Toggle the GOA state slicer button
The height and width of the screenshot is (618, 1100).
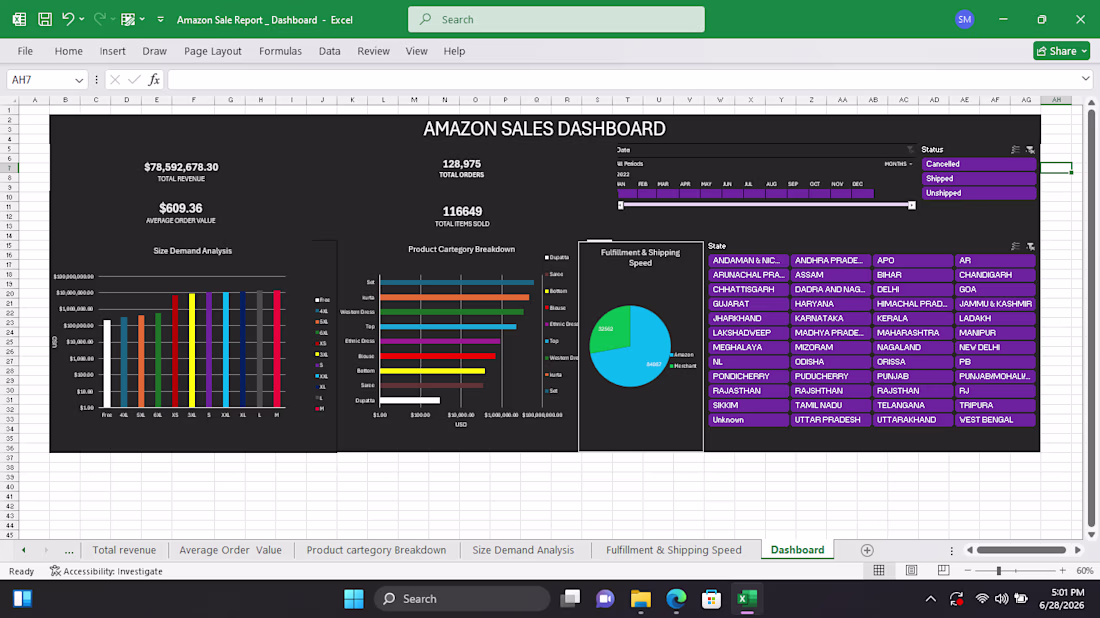point(995,290)
